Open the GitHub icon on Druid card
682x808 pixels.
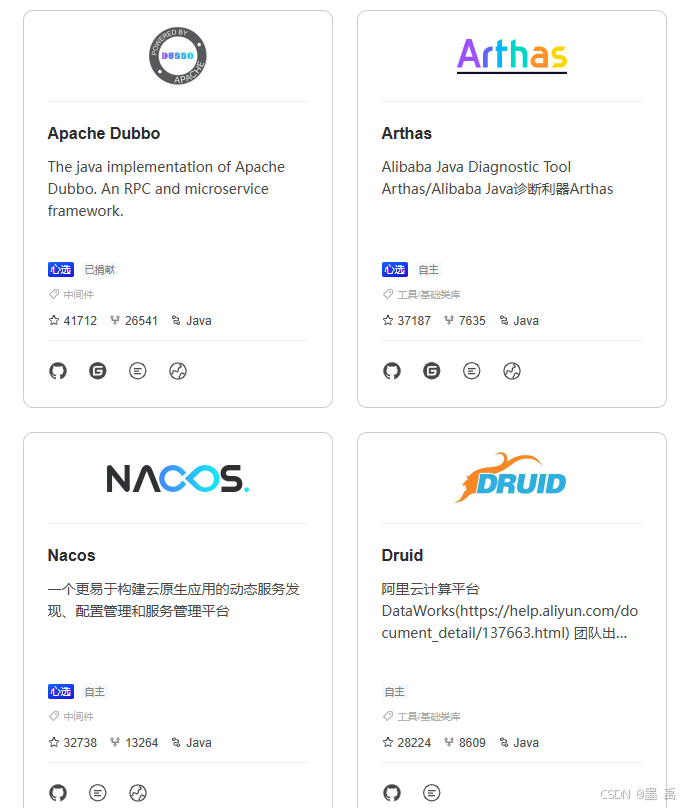pyautogui.click(x=392, y=793)
